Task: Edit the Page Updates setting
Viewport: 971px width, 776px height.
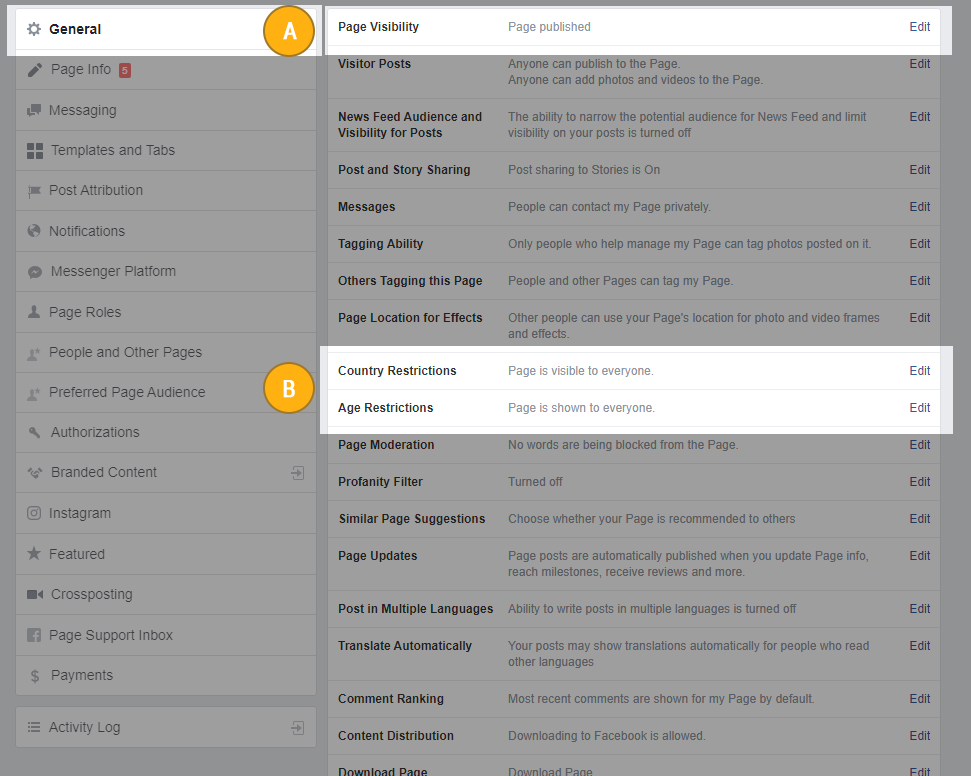Action: pos(920,556)
